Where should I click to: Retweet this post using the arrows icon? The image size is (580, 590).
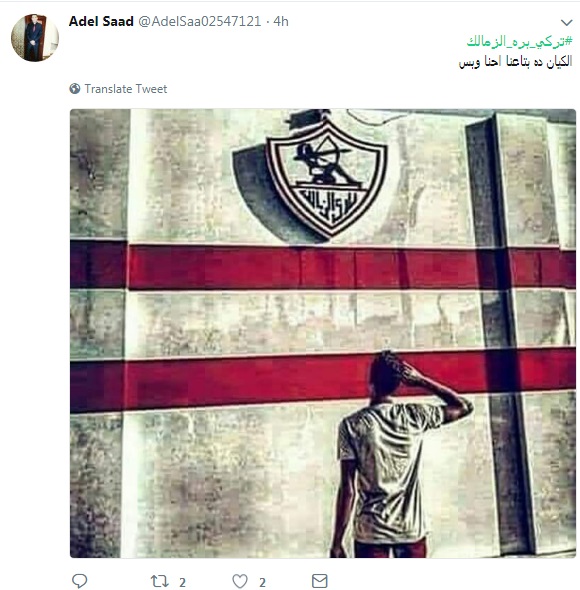[160, 581]
